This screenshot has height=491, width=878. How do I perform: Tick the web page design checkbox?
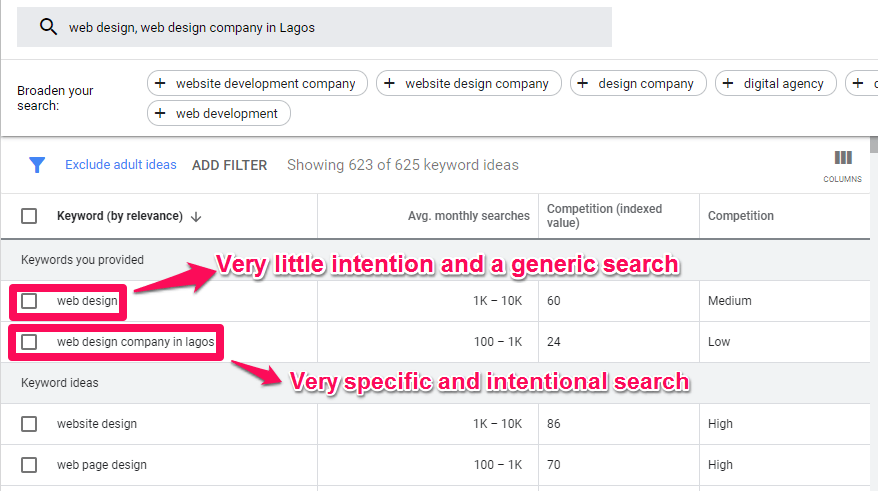29,465
